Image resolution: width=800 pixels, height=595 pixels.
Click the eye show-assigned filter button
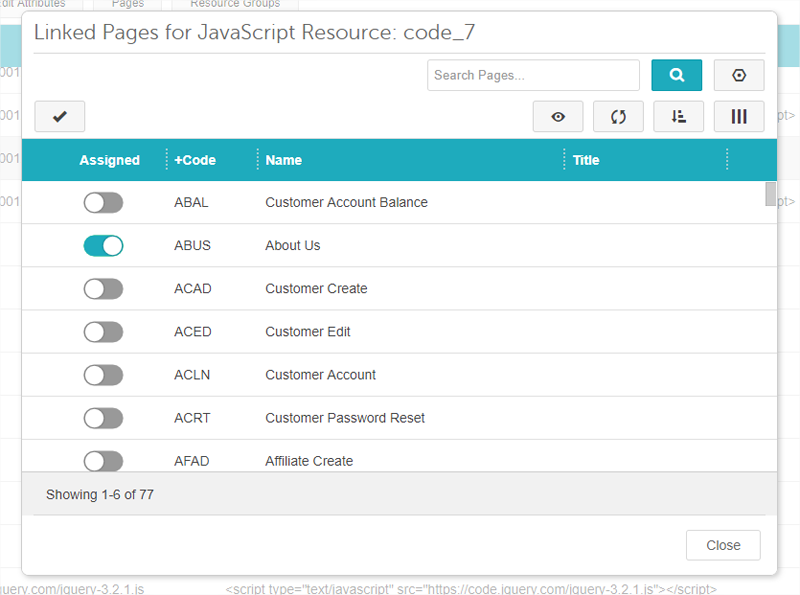(x=558, y=116)
